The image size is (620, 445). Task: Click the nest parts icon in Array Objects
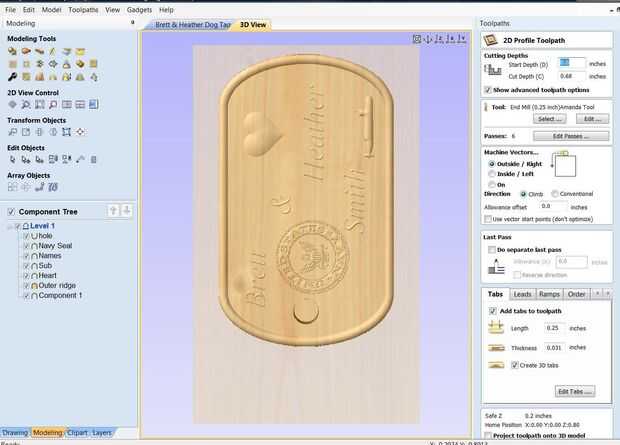pos(53,187)
